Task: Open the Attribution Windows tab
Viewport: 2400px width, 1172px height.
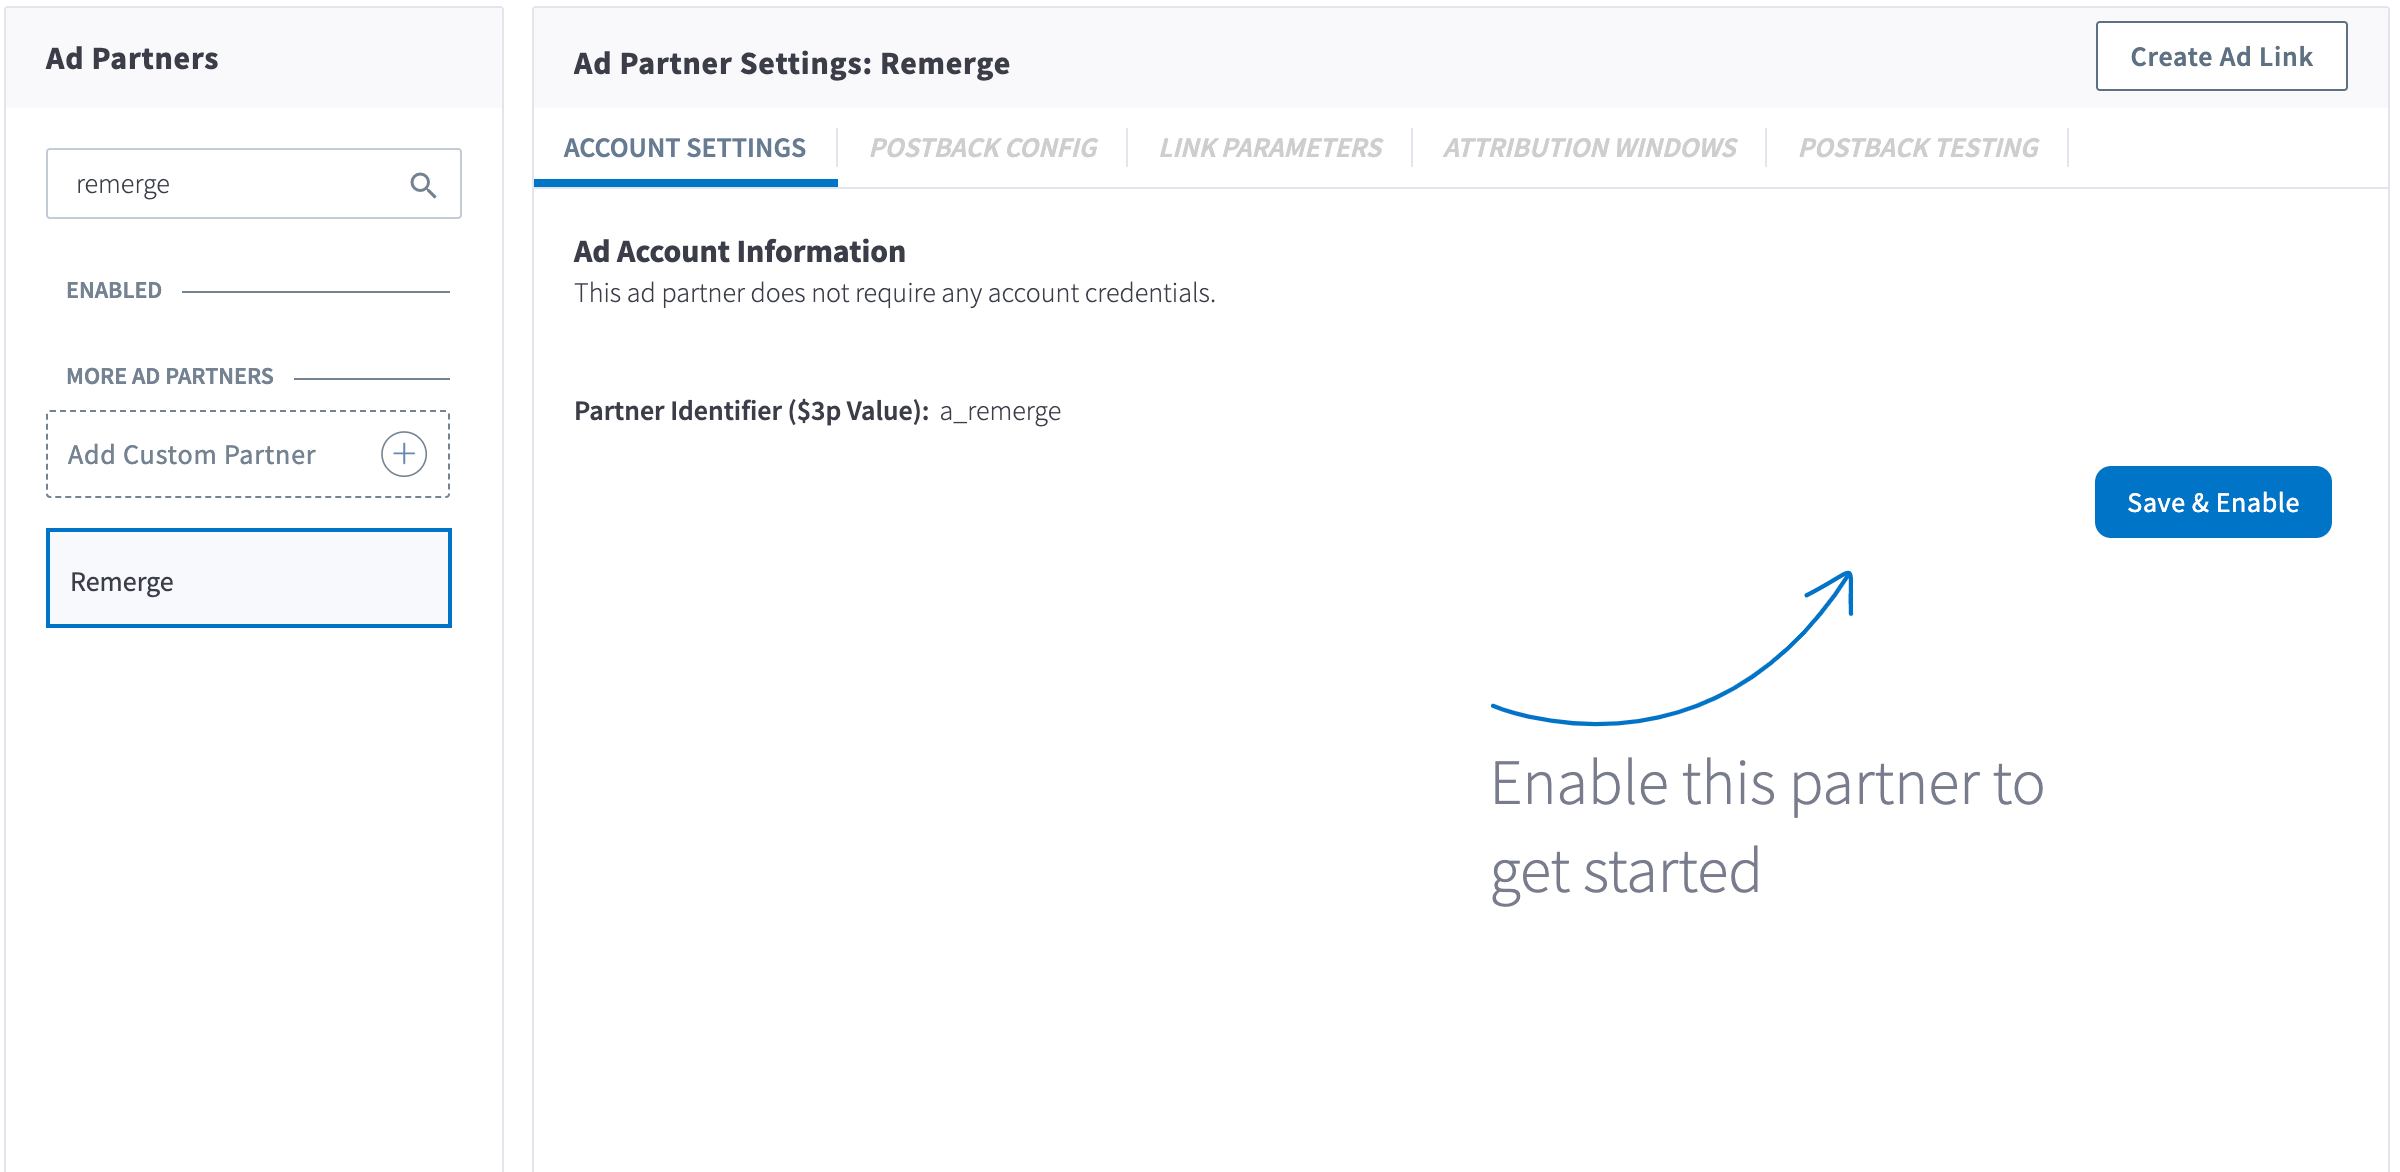Action: (1589, 148)
